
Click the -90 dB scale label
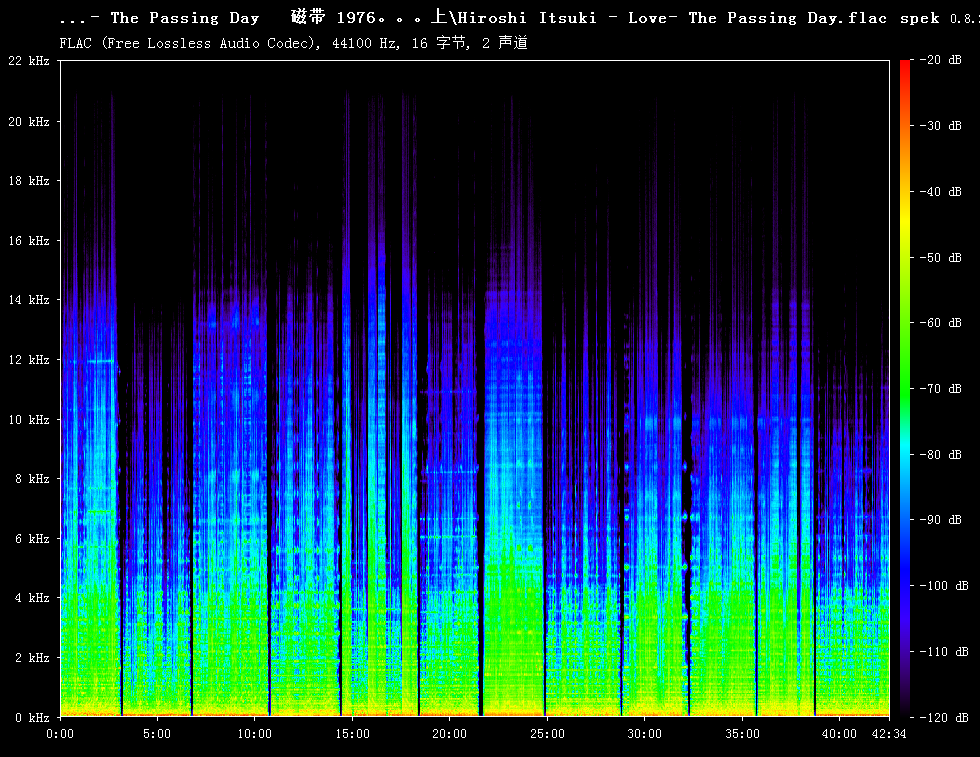941,519
